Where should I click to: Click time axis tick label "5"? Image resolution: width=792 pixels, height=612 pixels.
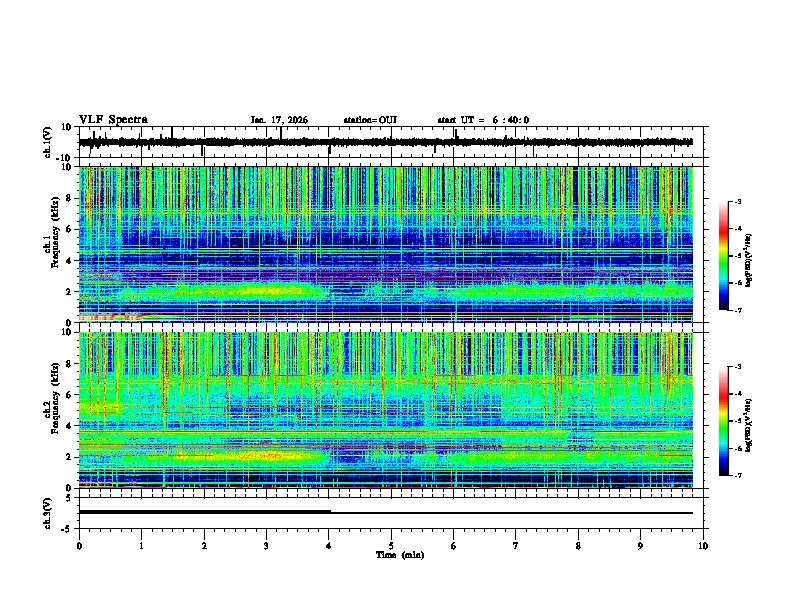click(x=391, y=546)
